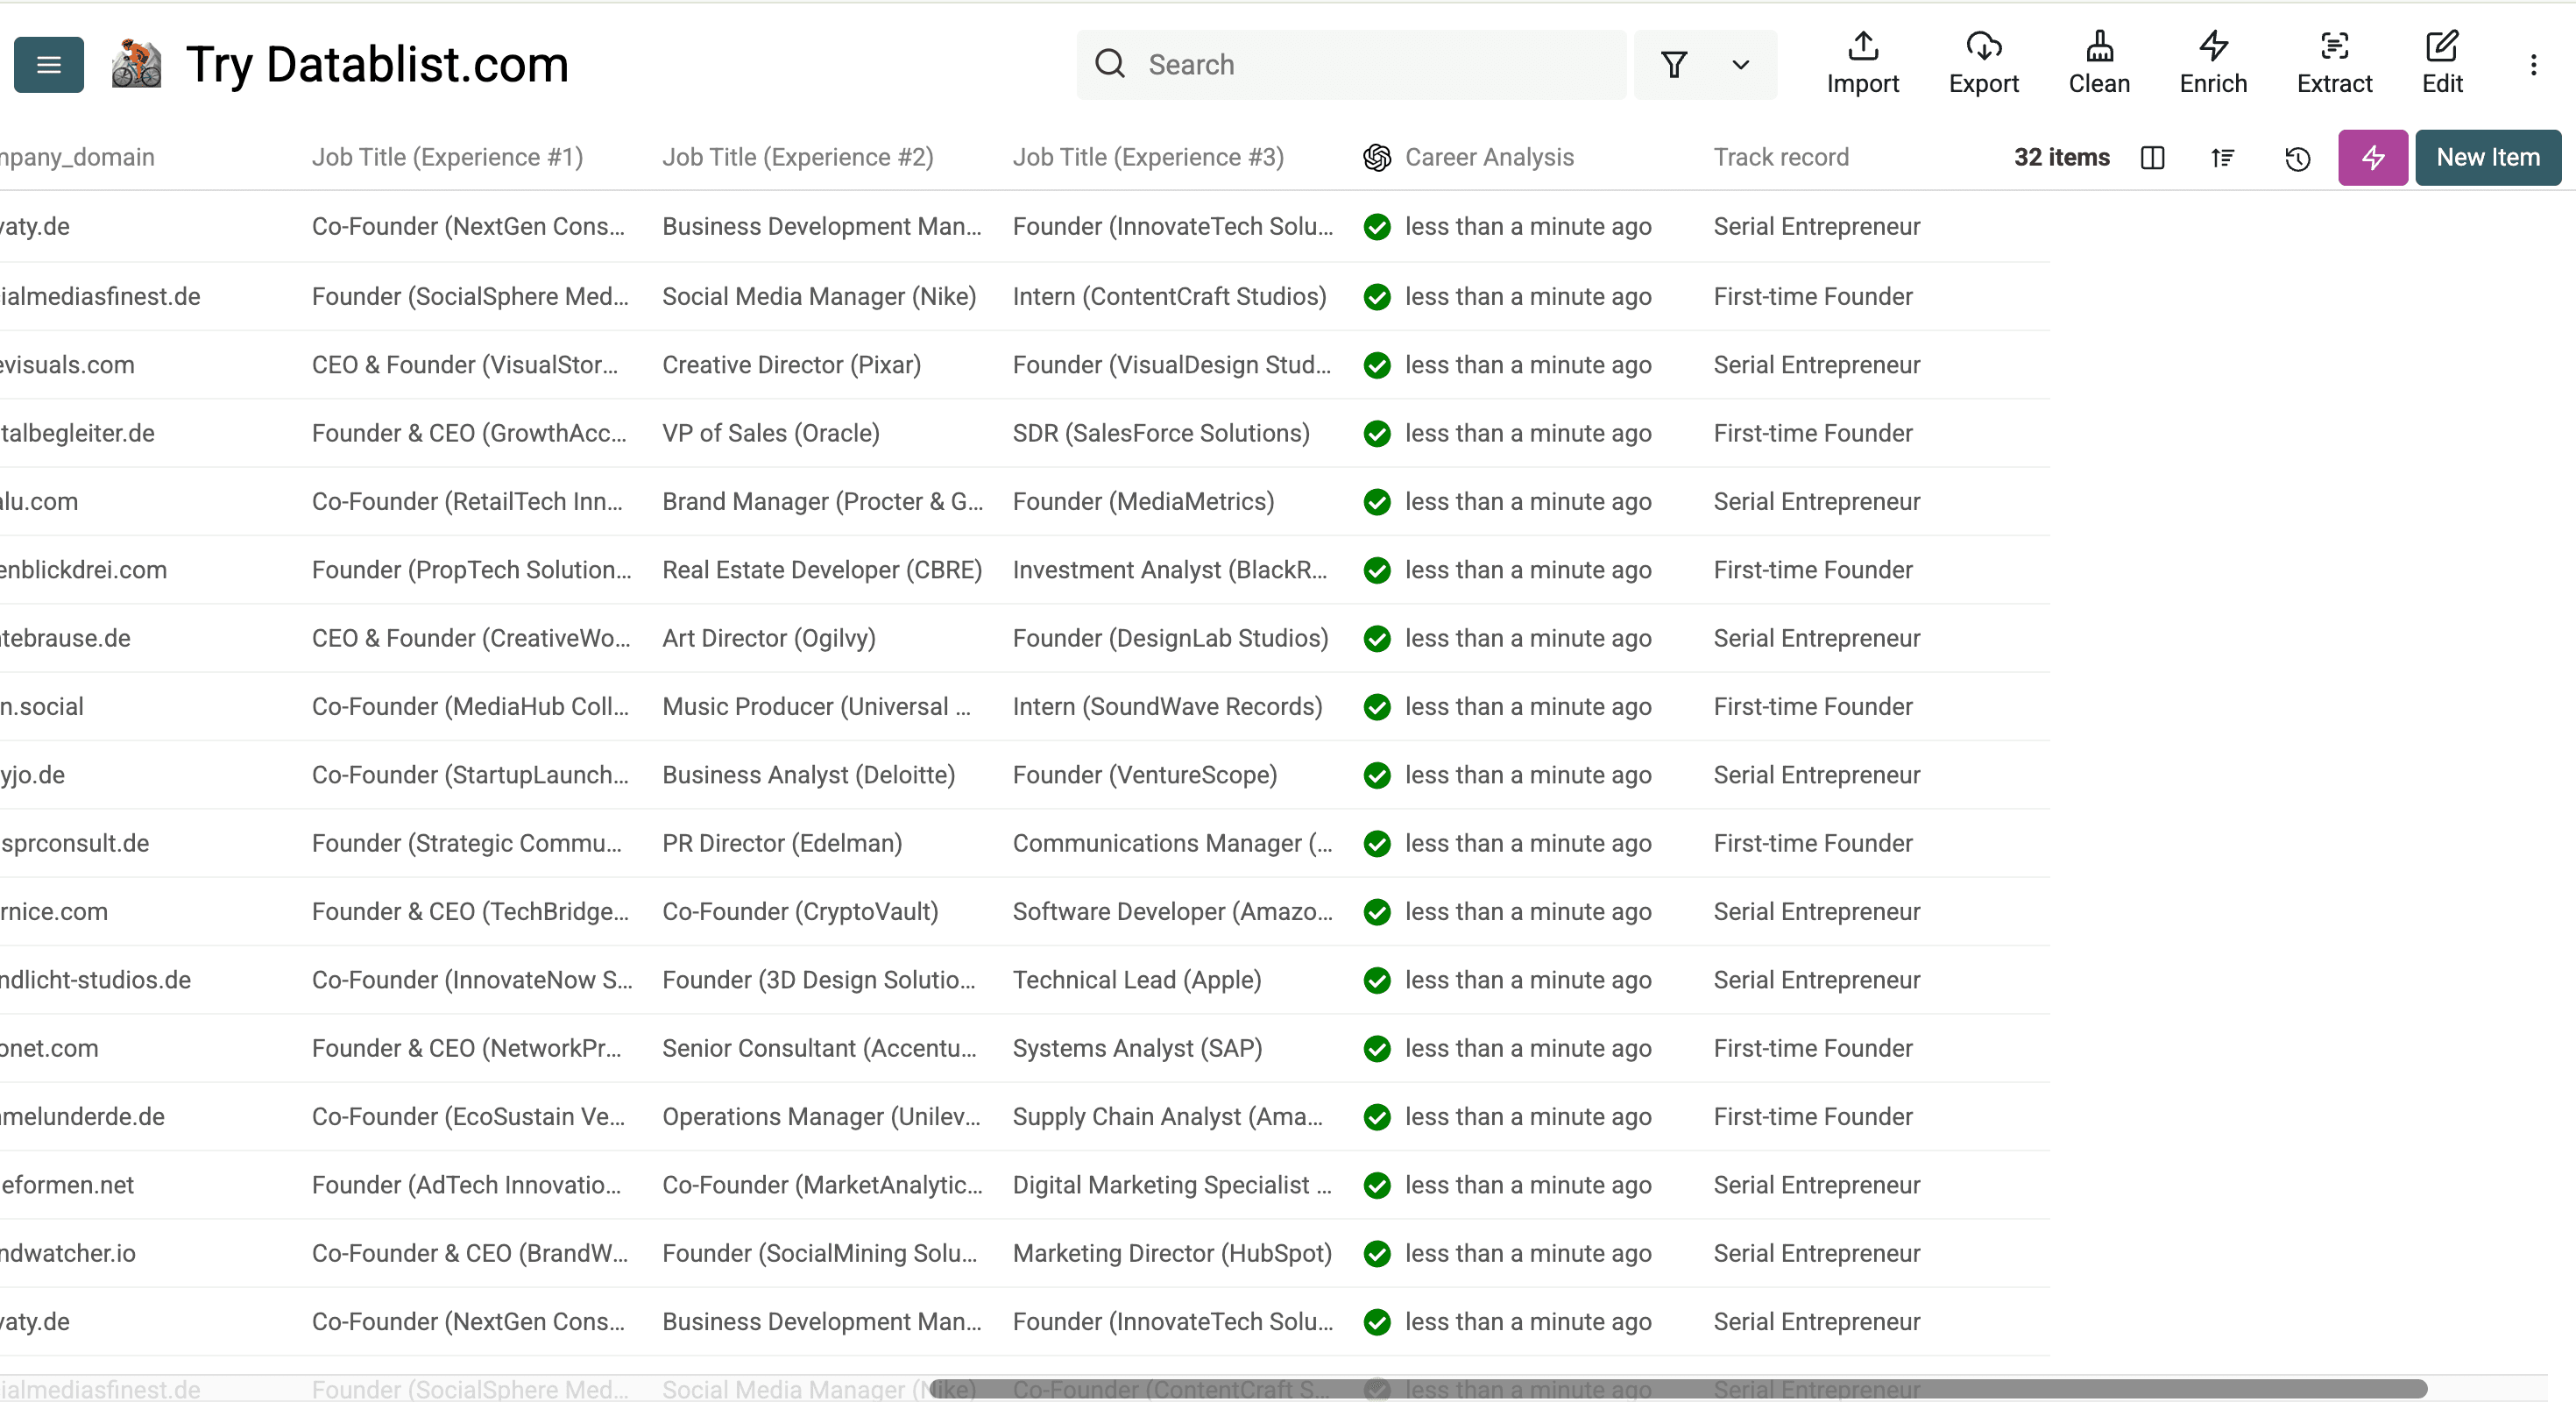The height and width of the screenshot is (1402, 2576).
Task: Click the filter funnel icon
Action: click(1674, 64)
